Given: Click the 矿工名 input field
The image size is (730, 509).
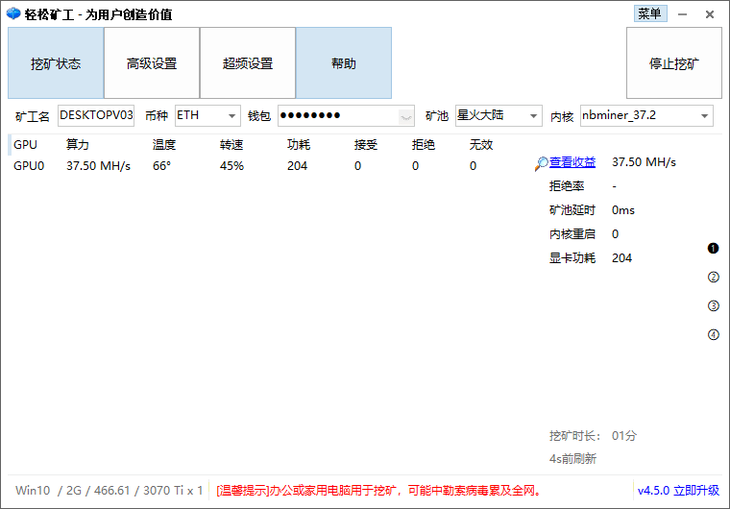Looking at the screenshot, I should [96, 116].
